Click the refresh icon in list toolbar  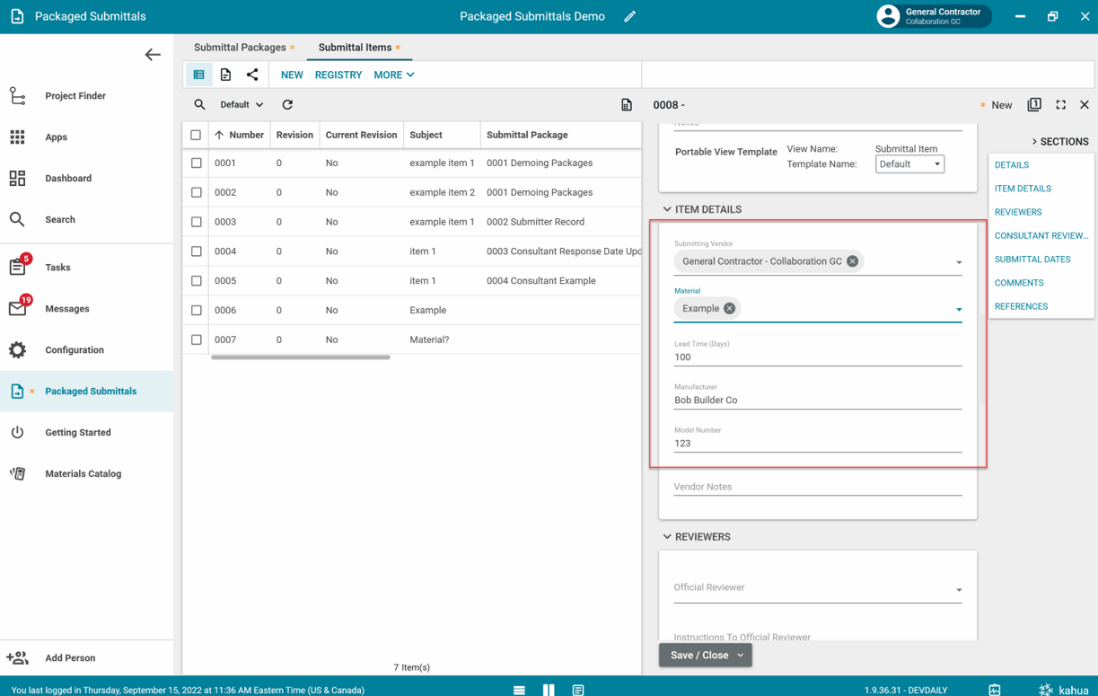tap(287, 105)
